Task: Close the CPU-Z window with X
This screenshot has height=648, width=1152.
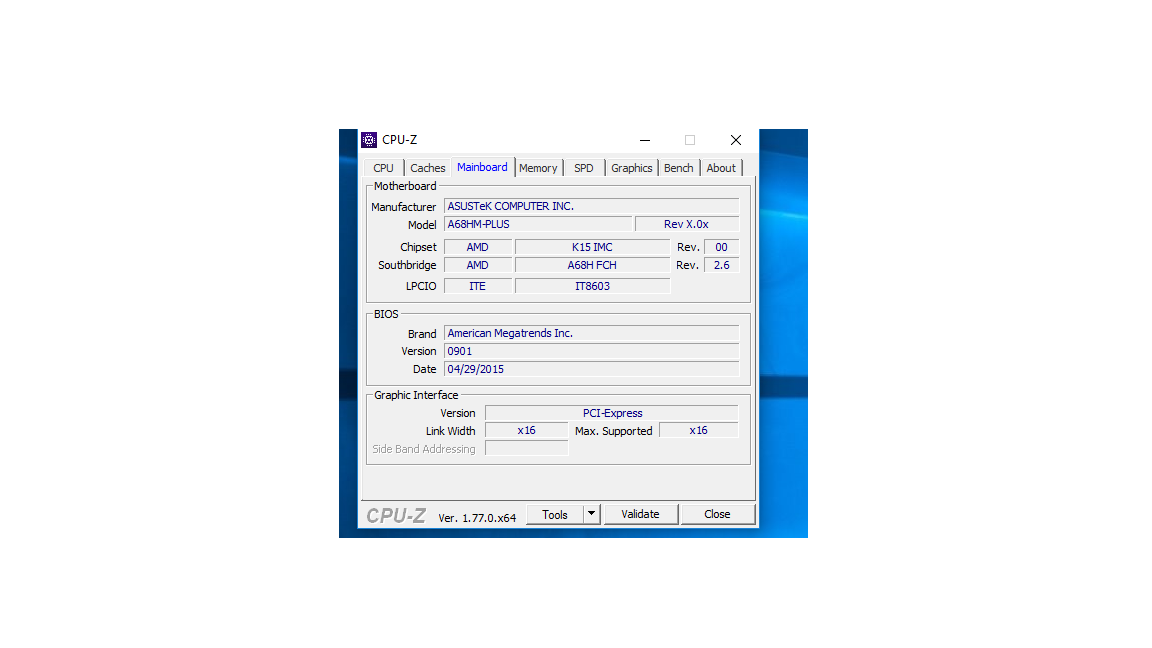Action: 735,140
